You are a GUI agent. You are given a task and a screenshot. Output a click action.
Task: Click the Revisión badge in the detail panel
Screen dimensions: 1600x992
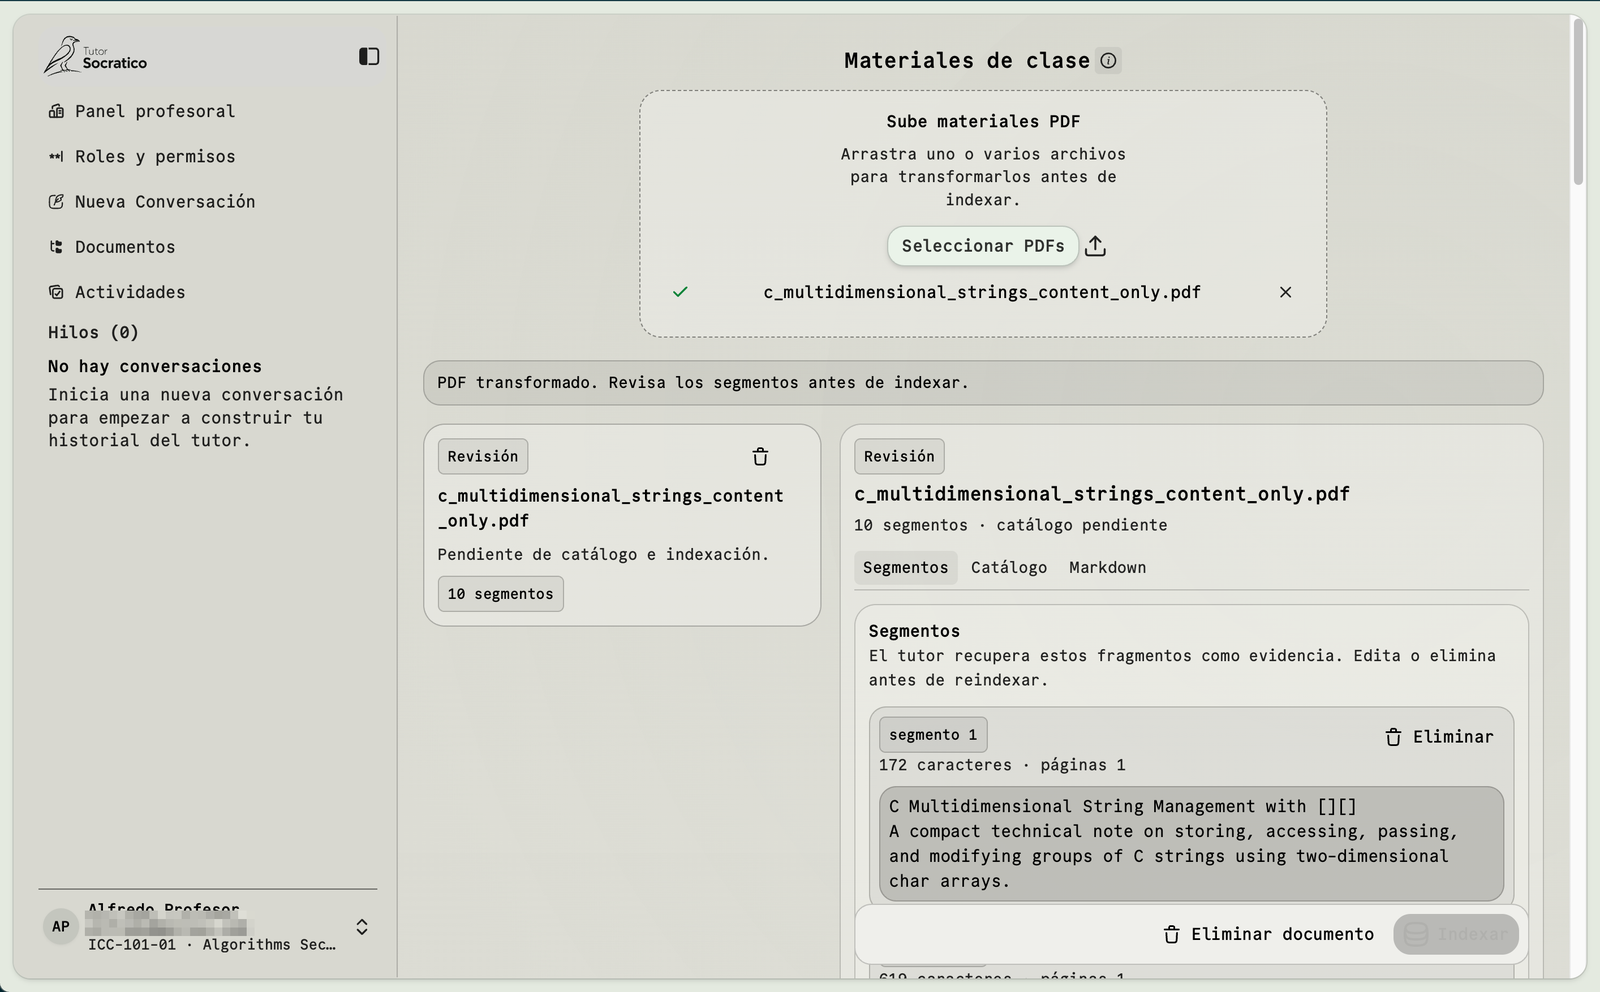(x=899, y=456)
